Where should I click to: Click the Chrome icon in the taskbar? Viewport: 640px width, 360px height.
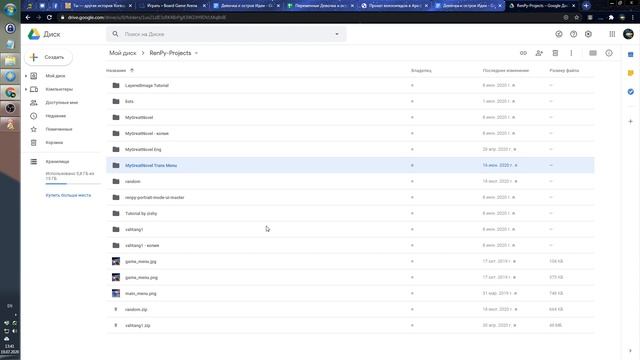(10, 92)
